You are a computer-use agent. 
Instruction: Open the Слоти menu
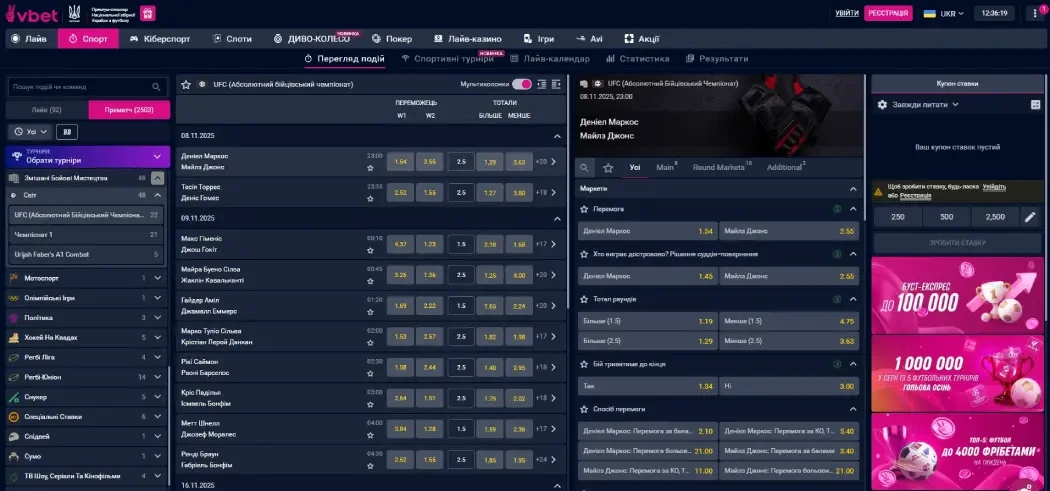pyautogui.click(x=232, y=39)
